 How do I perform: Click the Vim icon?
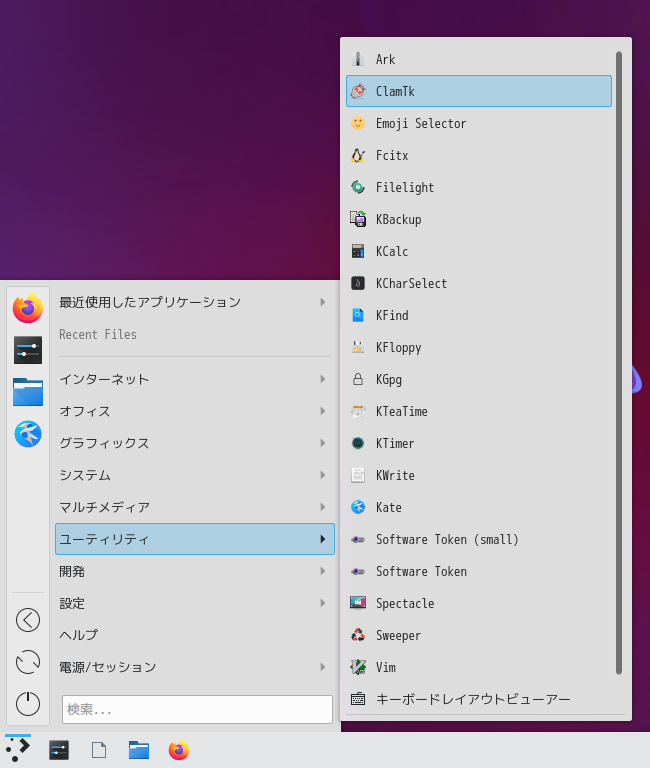pos(358,667)
